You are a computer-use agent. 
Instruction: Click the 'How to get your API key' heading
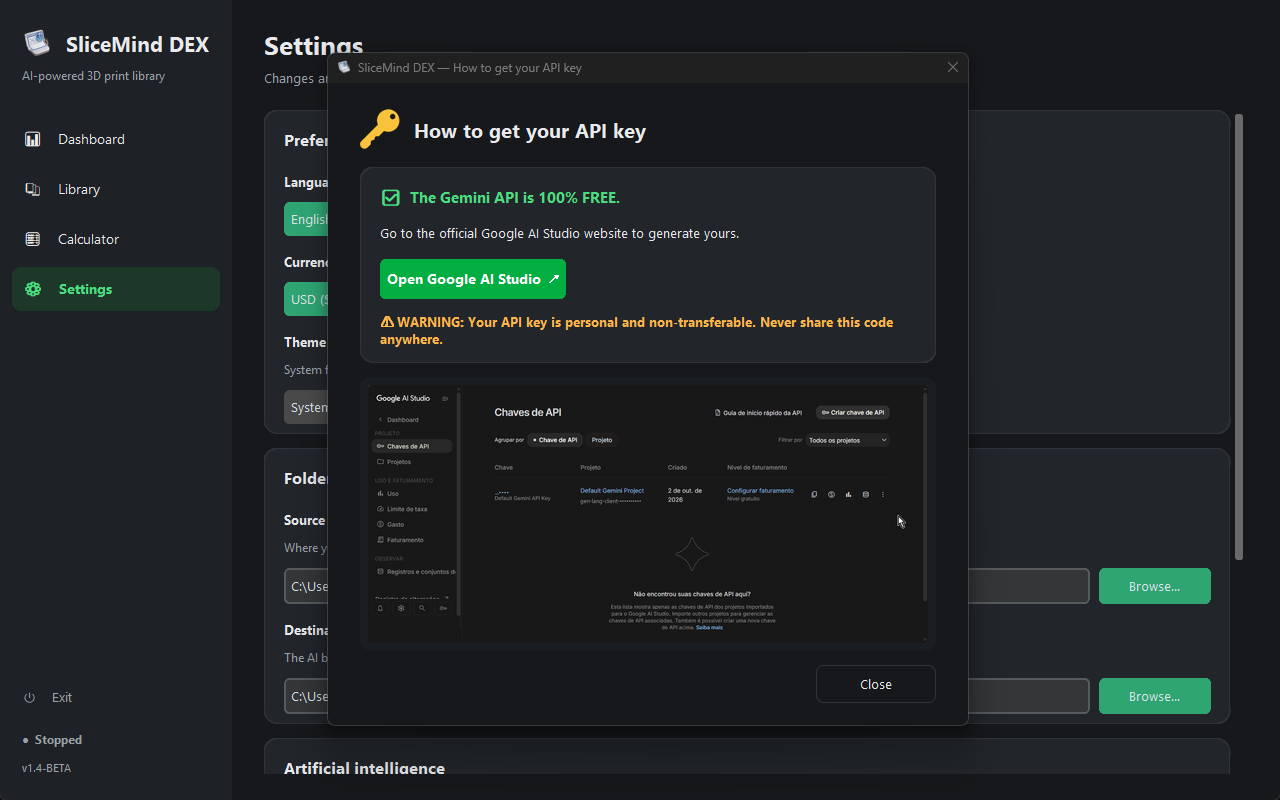tap(530, 131)
